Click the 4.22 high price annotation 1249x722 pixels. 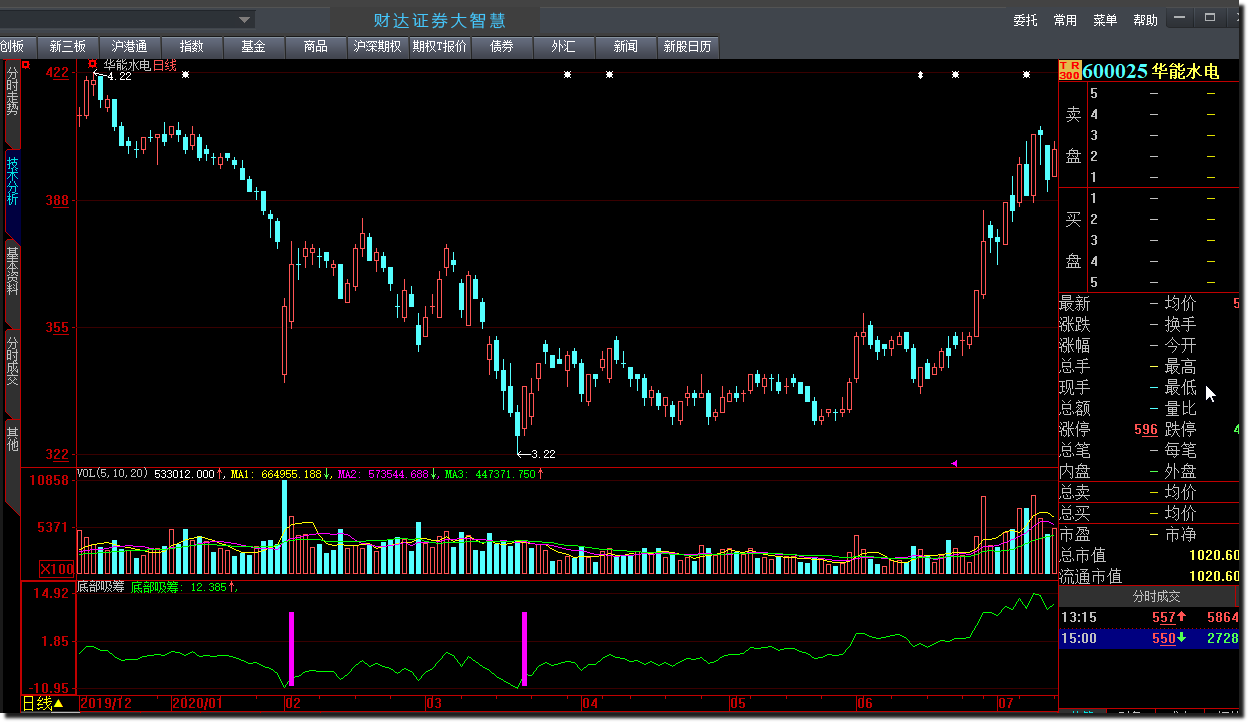(119, 76)
